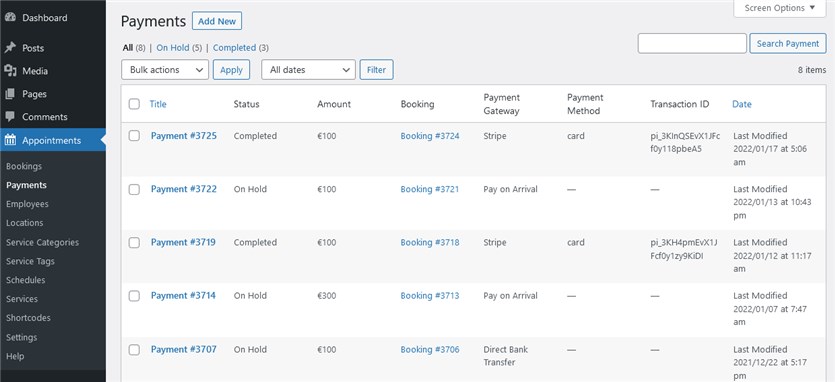Open Schedules submenu
Viewport: 835px width, 382px height.
pos(26,280)
